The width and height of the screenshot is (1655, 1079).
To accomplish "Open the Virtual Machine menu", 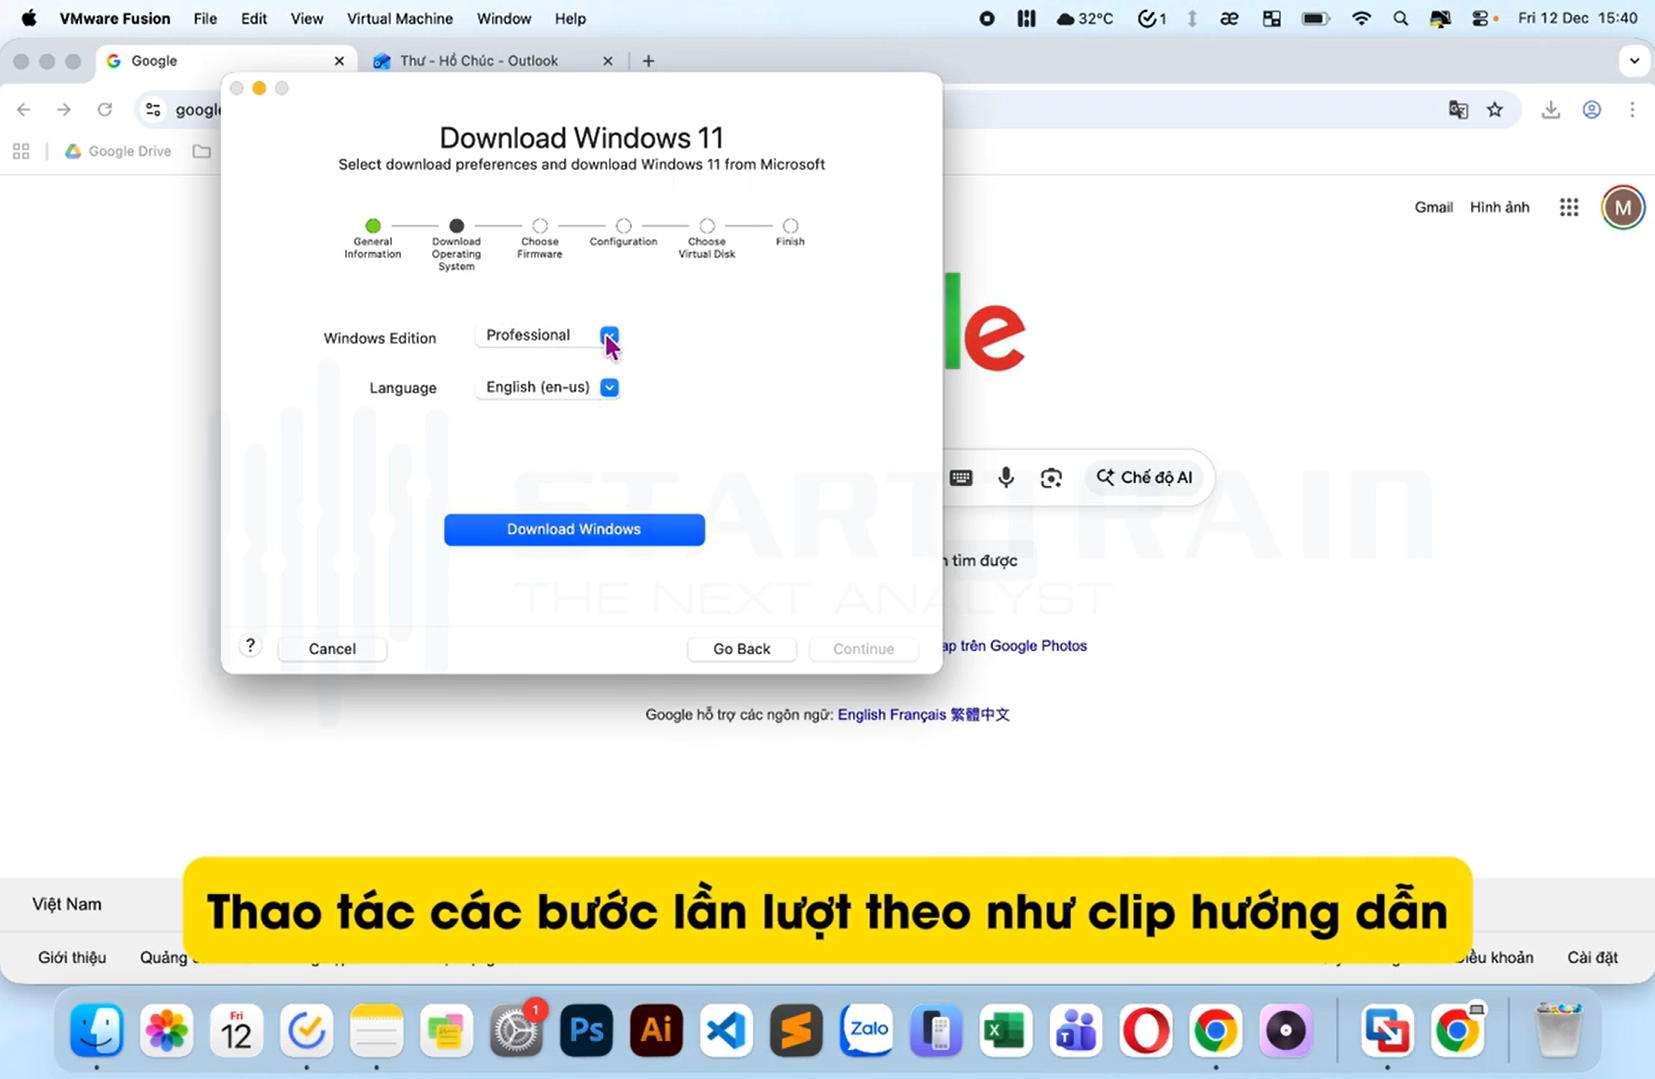I will point(399,18).
